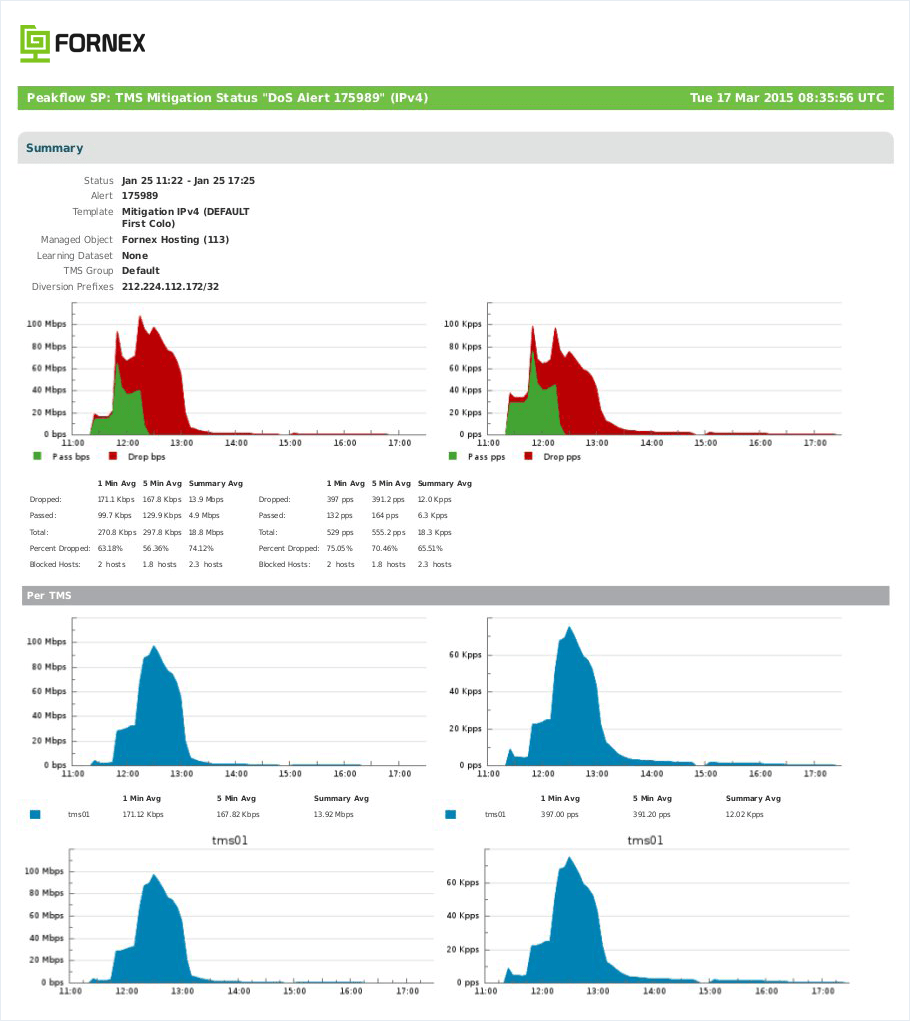Viewport: 910px width, 1021px height.
Task: Click the Fornex logo icon
Action: pos(34,44)
